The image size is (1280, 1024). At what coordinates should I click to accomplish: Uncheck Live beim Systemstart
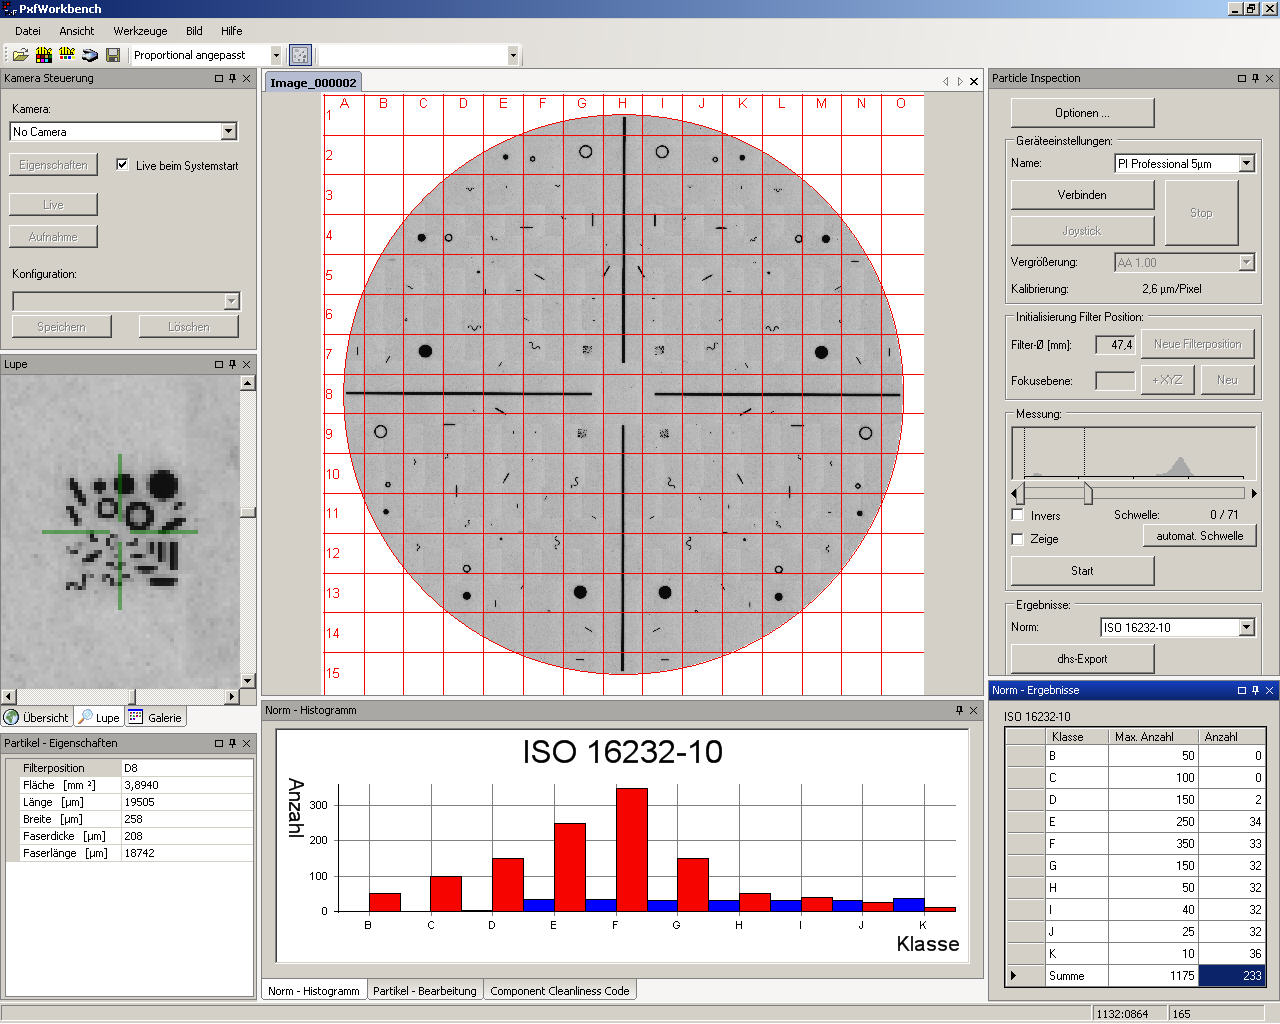point(122,165)
